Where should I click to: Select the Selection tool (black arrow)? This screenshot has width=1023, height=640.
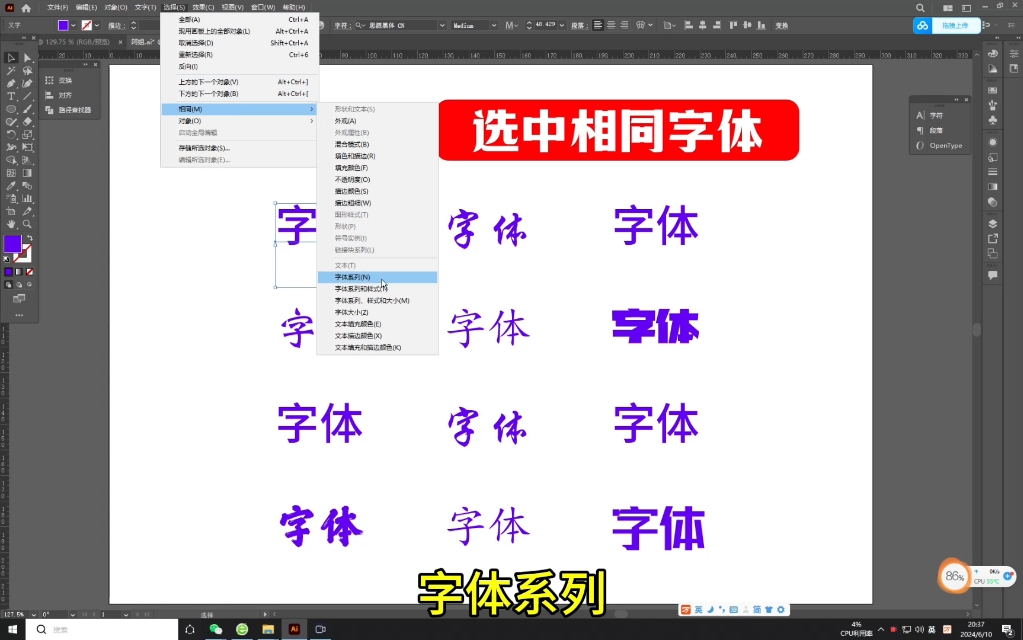click(11, 58)
